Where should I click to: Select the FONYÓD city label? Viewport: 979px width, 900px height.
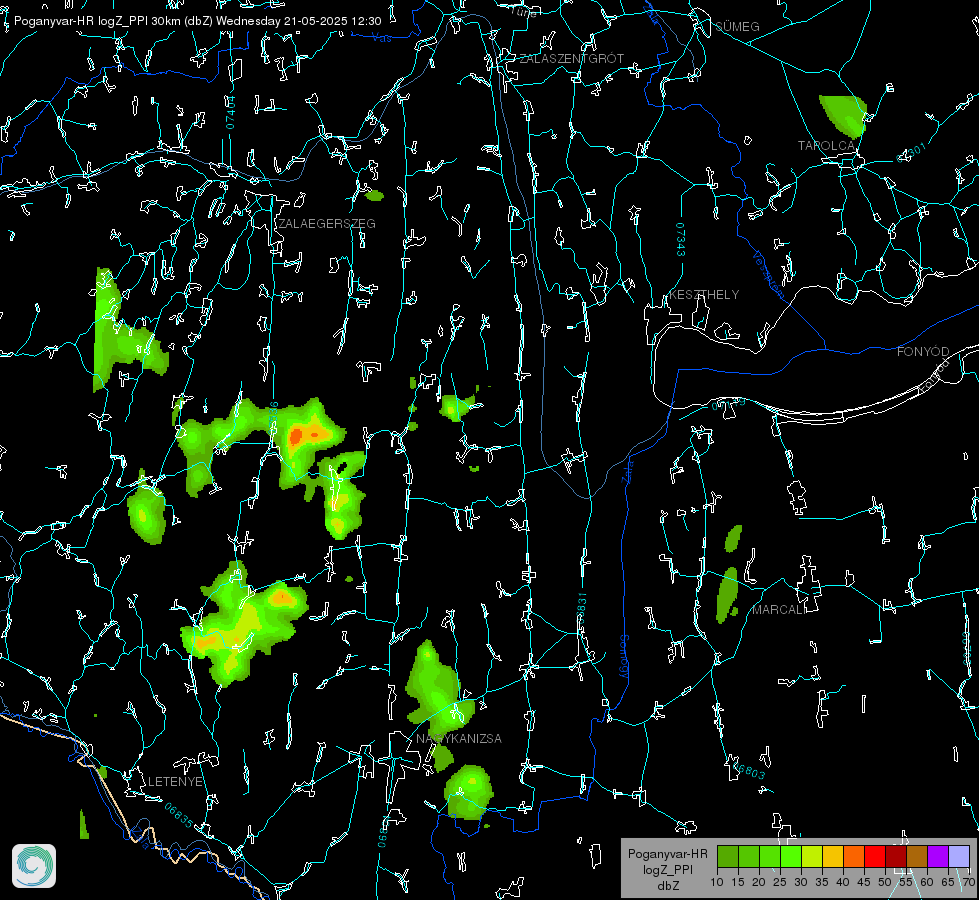pyautogui.click(x=923, y=352)
